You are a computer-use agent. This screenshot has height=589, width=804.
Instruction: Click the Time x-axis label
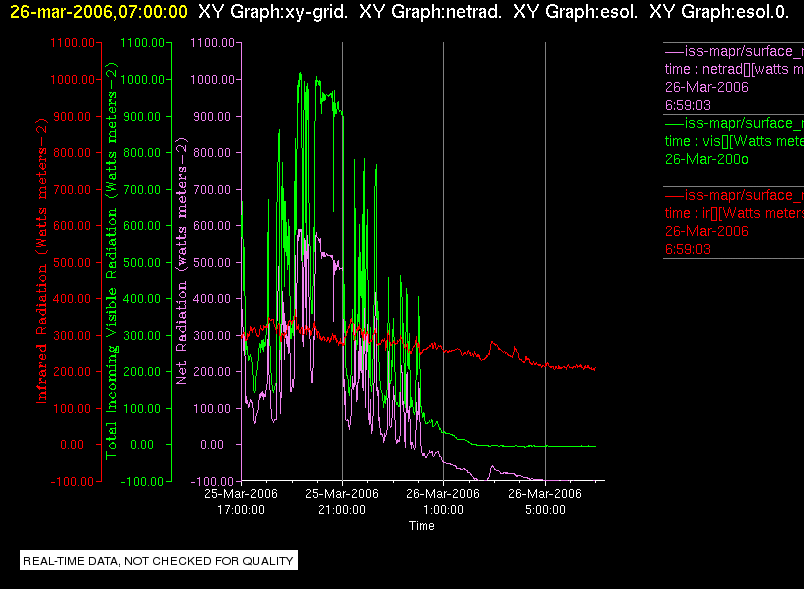pos(421,525)
